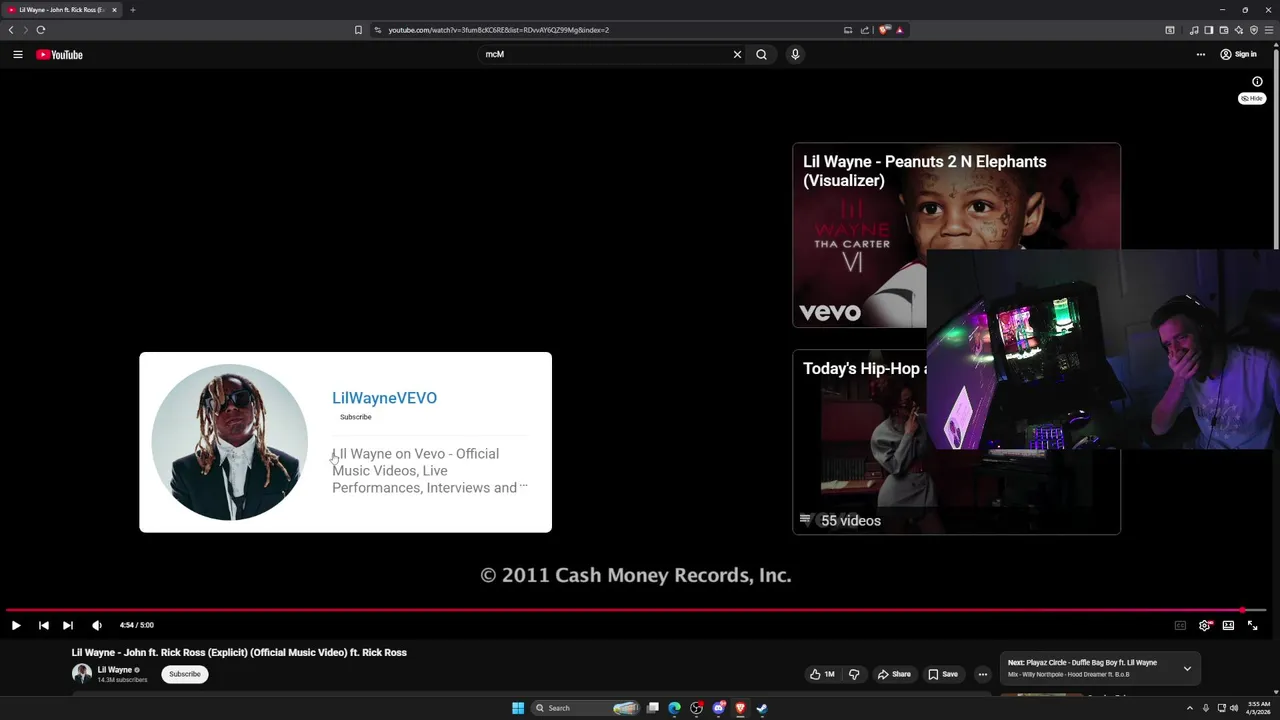This screenshot has width=1280, height=720.
Task: Open Lil Wayne channel avatar below video
Action: 82,673
